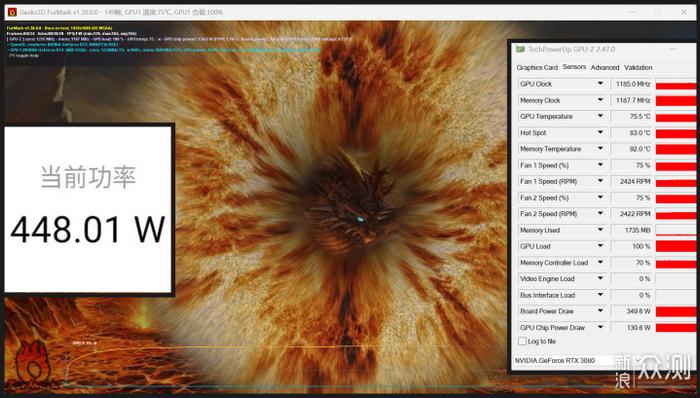Click the GPU Load red graph bar
700x398 pixels.
(x=675, y=246)
